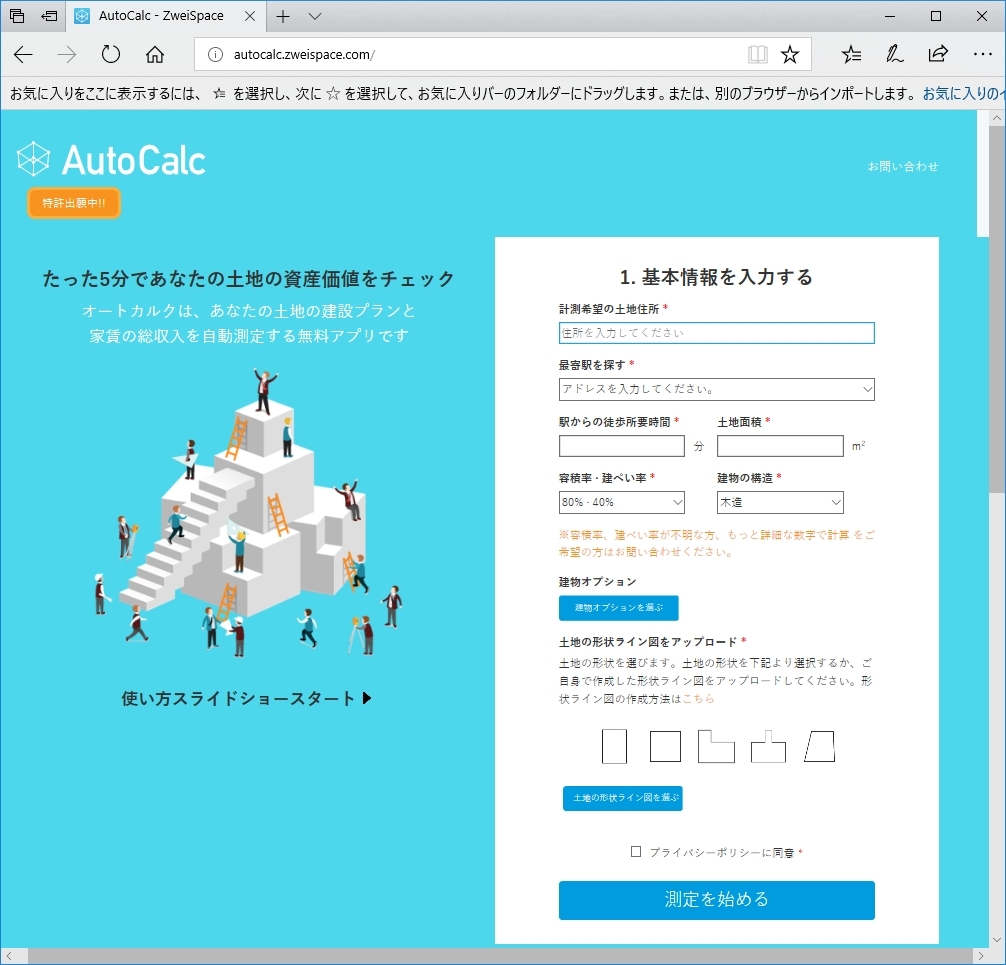Open the favorites hub icon

pyautogui.click(x=851, y=54)
